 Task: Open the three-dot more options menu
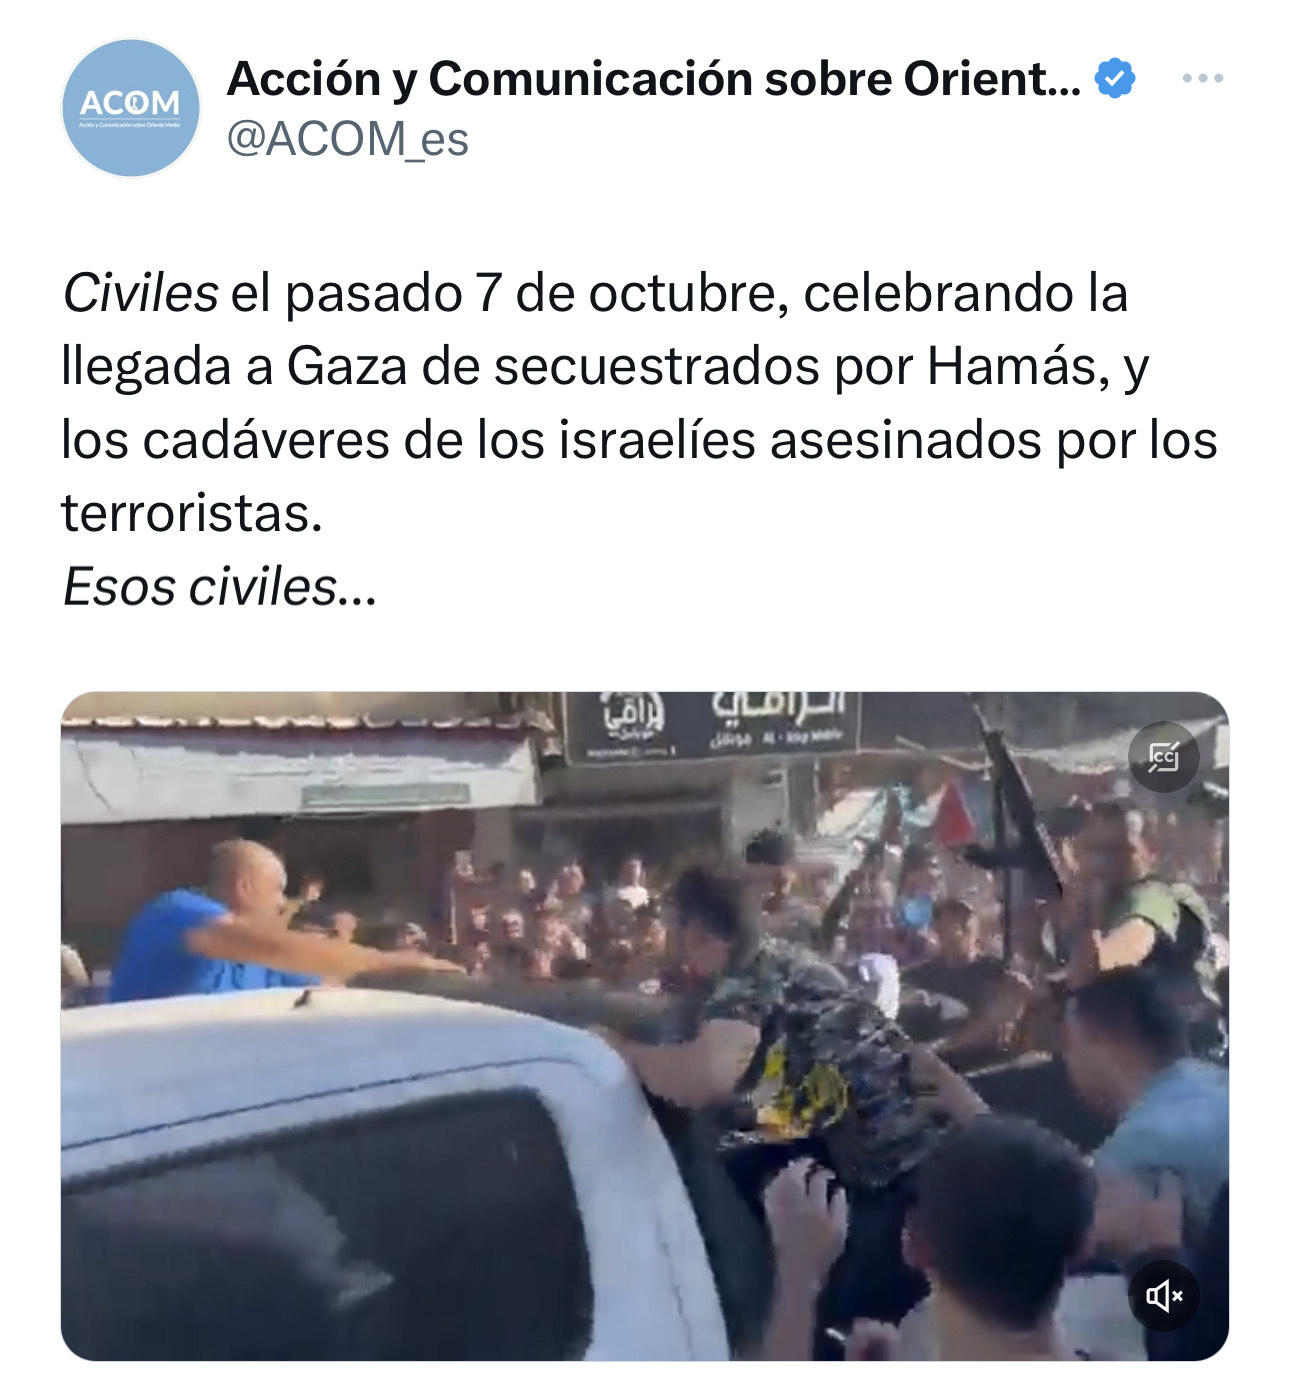point(1202,78)
